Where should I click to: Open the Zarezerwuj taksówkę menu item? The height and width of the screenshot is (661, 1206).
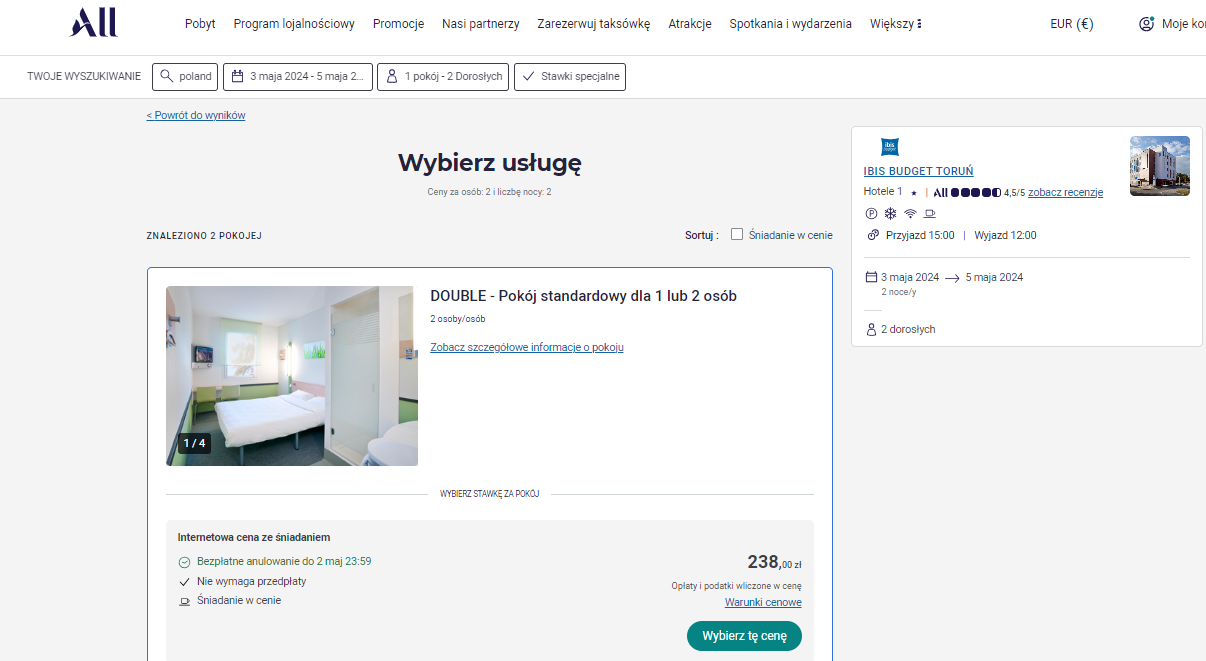click(x=594, y=24)
